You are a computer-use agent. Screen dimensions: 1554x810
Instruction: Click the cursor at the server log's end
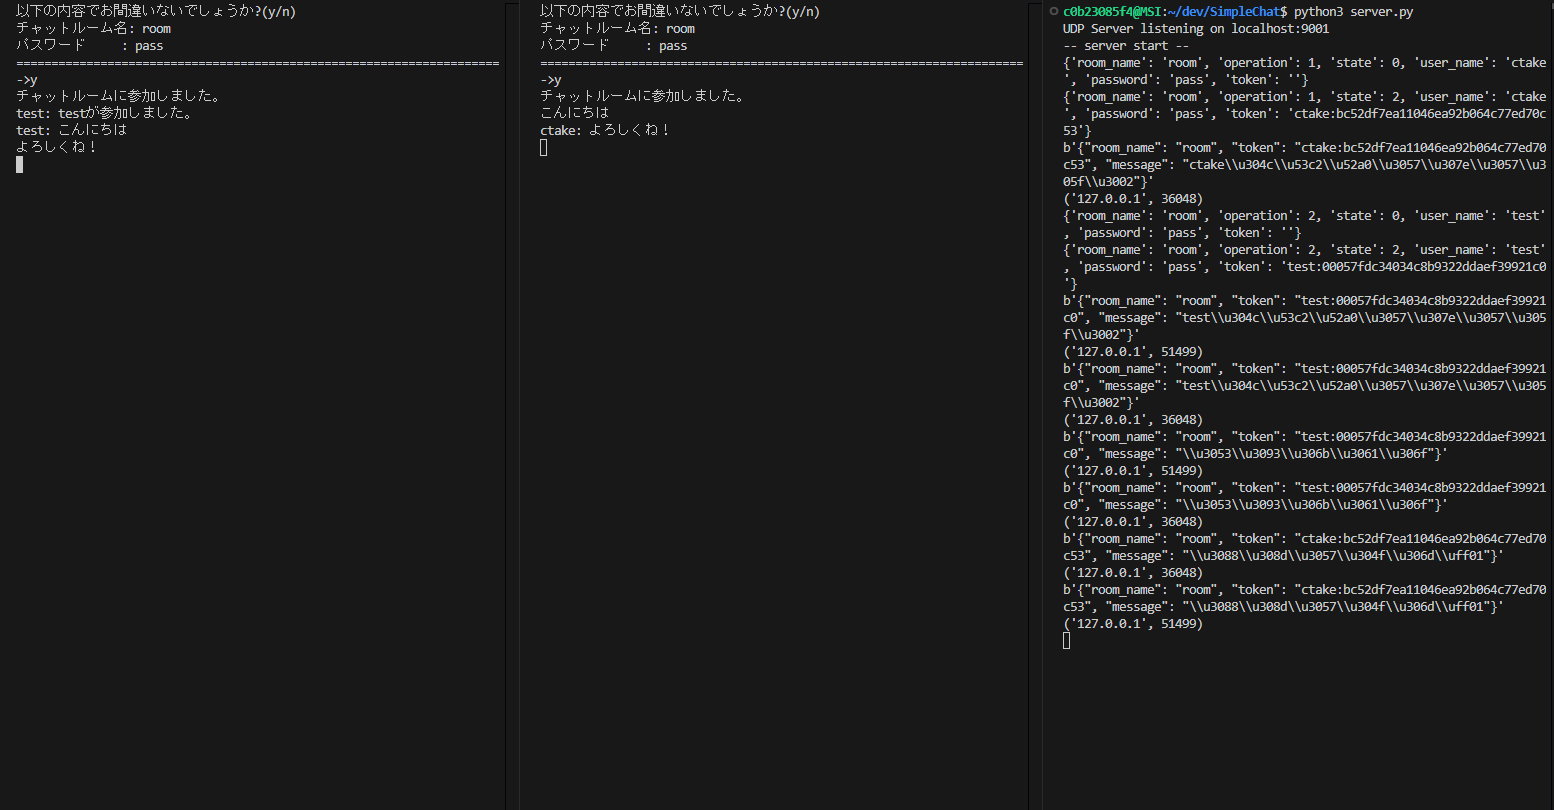(1066, 641)
